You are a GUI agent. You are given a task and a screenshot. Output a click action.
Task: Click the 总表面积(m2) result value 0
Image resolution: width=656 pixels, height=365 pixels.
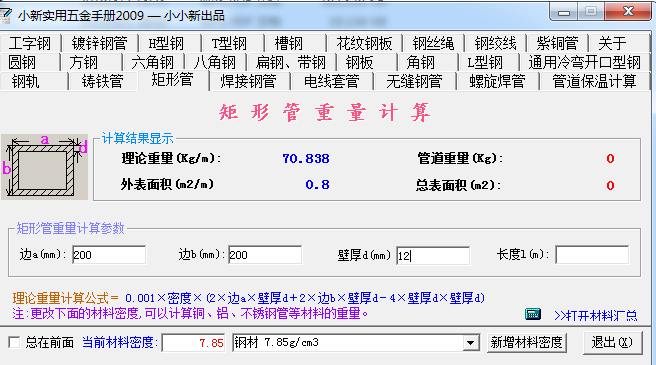pos(610,185)
